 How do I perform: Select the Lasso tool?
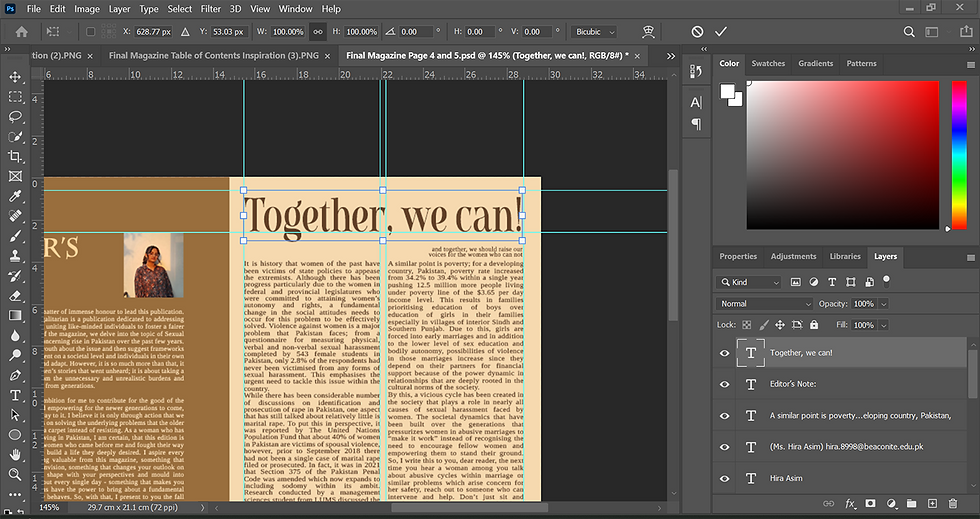click(x=15, y=117)
